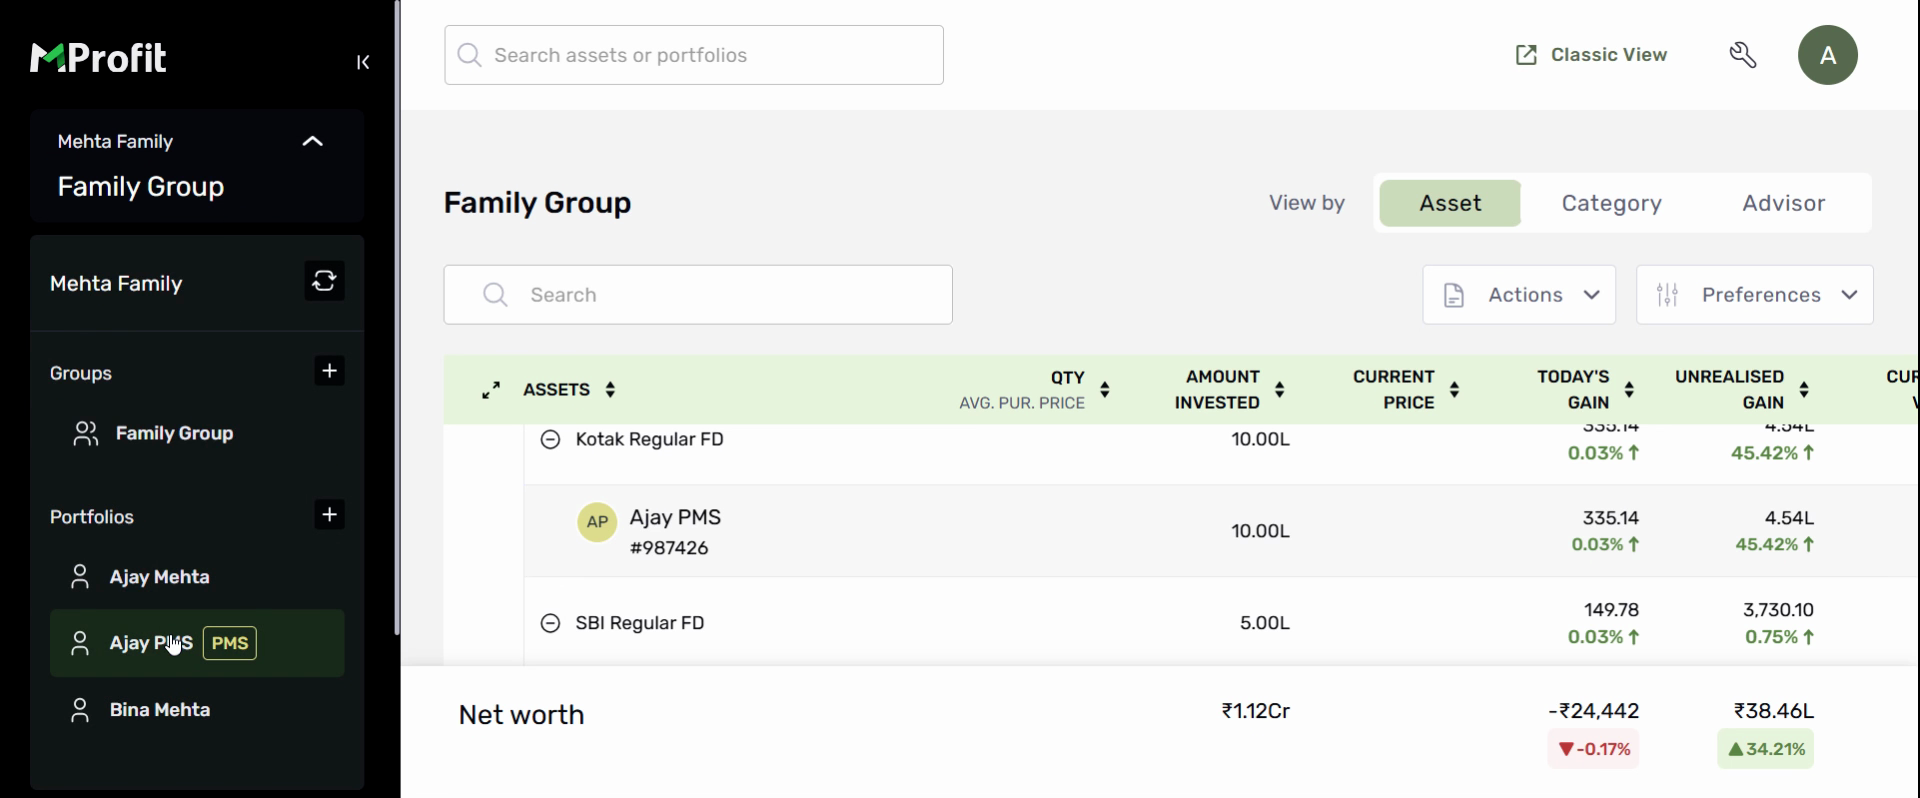Open the user avatar profile menu
The image size is (1920, 798).
[1827, 55]
